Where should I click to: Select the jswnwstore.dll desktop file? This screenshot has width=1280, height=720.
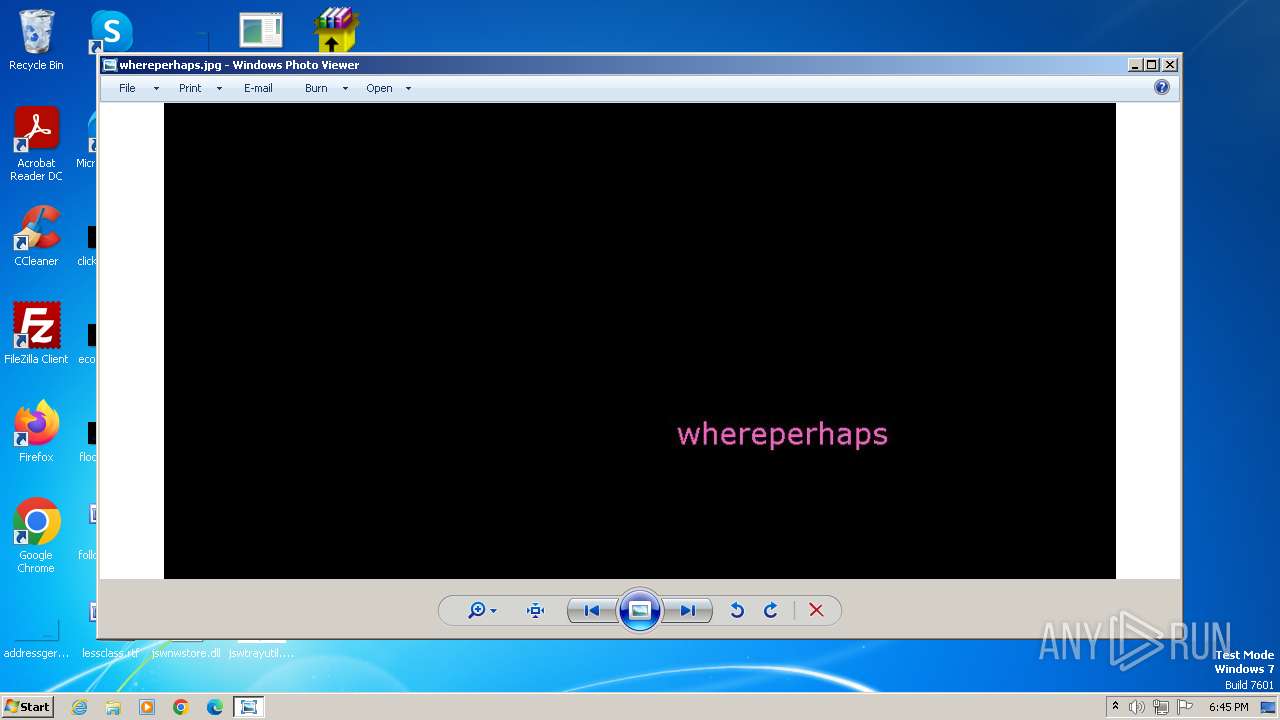pyautogui.click(x=186, y=653)
